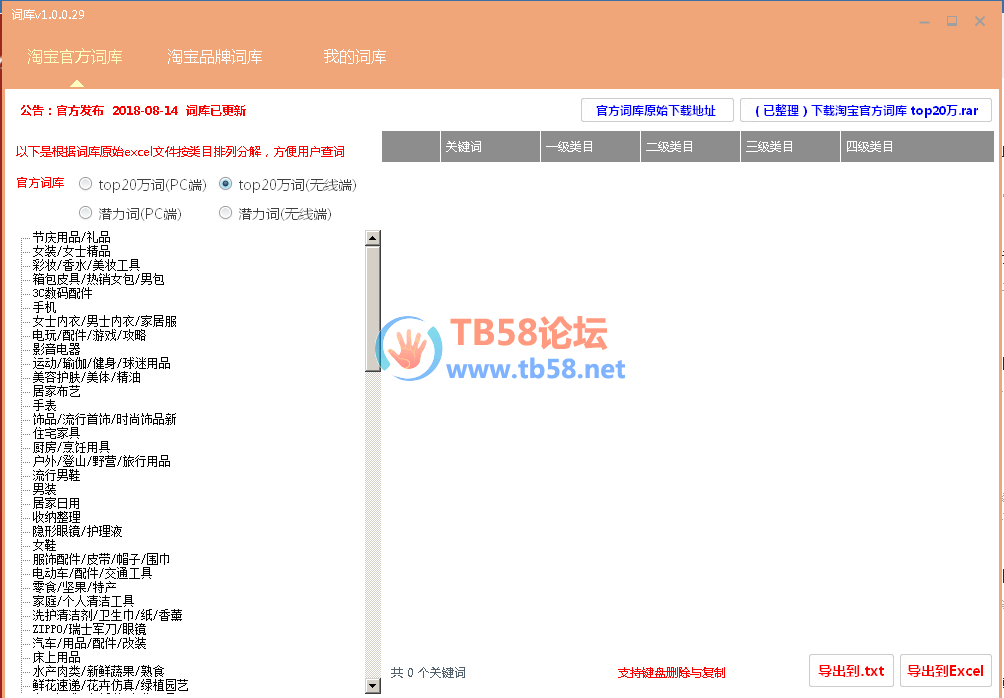Select 水产肉类/新鲜蔬果/熟食 category
Image resolution: width=1004 pixels, height=698 pixels.
coord(99,671)
